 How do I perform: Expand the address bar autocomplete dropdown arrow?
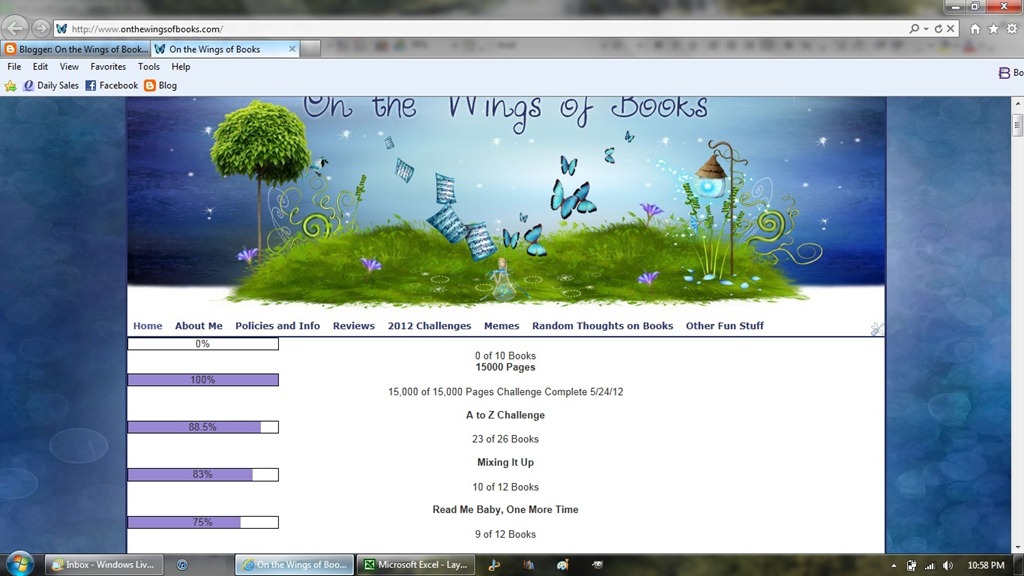coord(926,29)
